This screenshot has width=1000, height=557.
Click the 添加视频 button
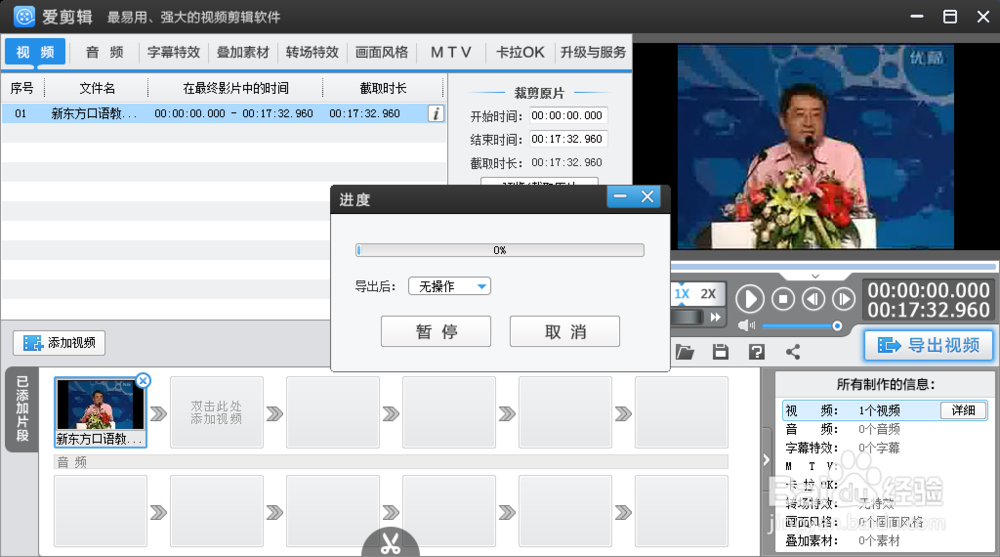59,343
